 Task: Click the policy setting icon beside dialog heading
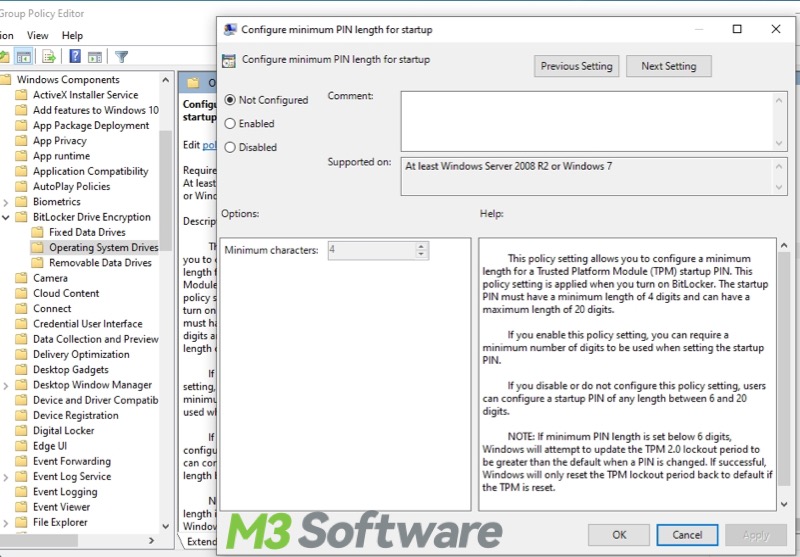229,61
